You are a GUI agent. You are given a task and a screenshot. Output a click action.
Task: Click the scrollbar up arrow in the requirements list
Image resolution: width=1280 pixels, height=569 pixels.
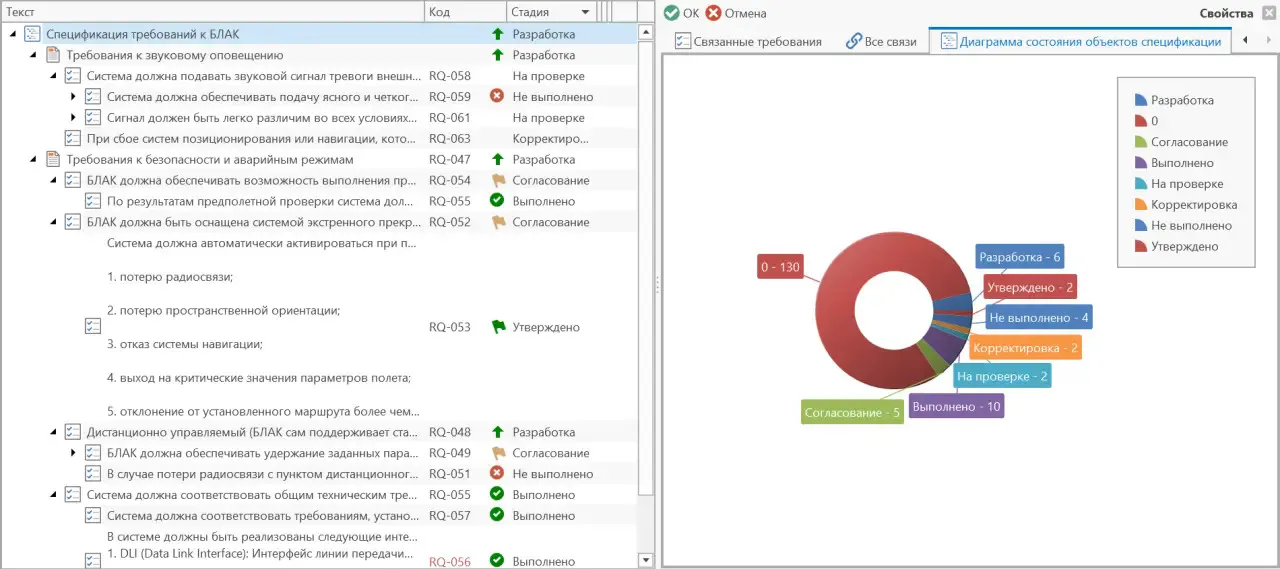pyautogui.click(x=645, y=31)
